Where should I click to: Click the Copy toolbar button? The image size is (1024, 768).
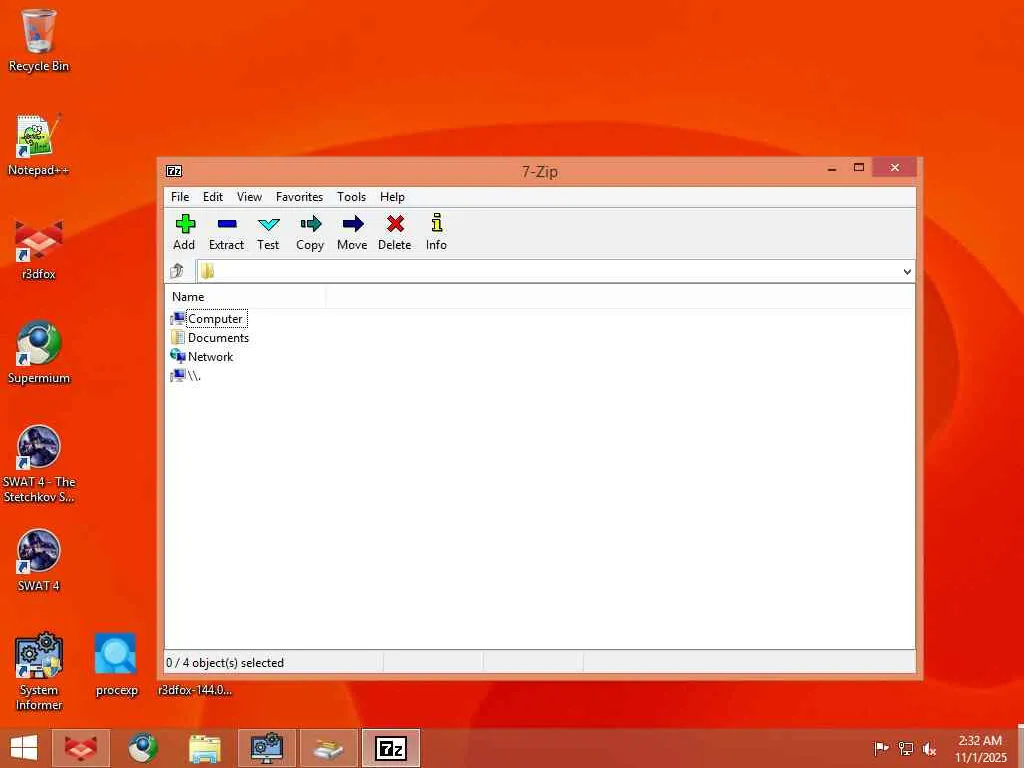click(x=310, y=232)
